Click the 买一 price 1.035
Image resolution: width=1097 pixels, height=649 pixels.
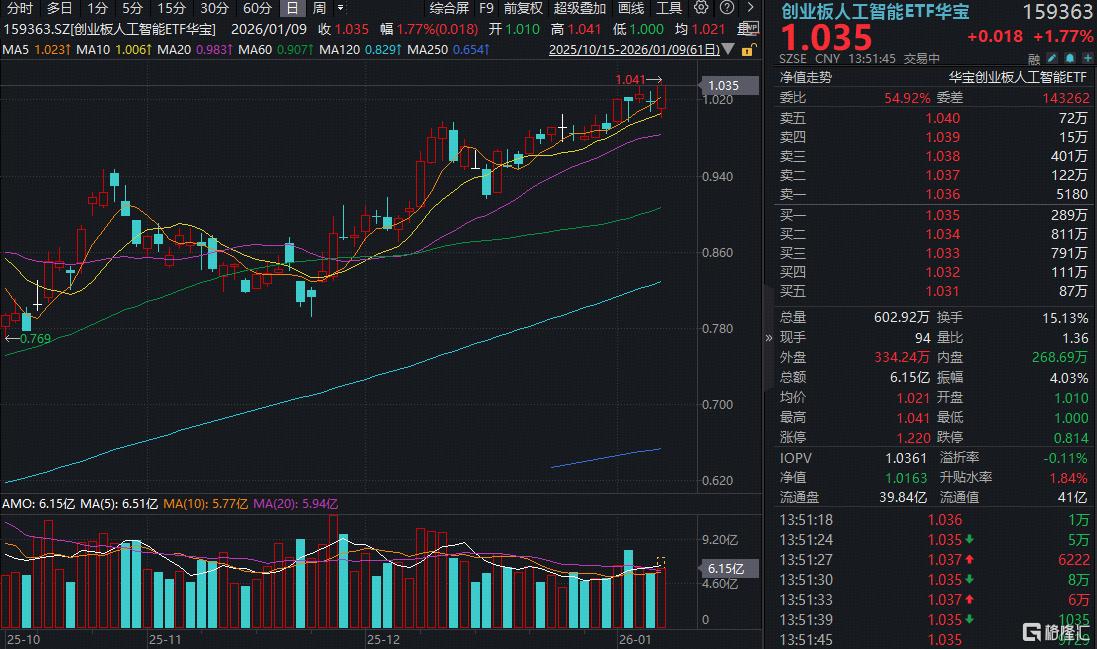coord(942,215)
